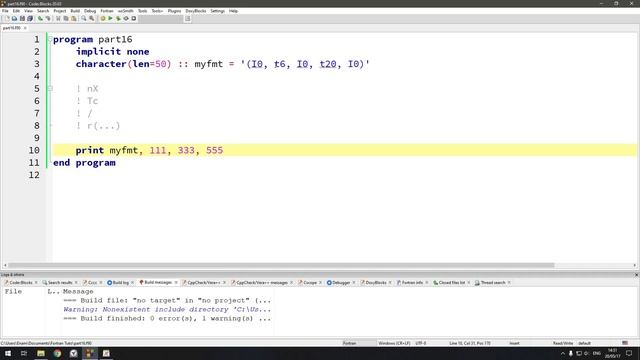Click the flag icon in status bar
The width and height of the screenshot is (640, 360).
pyautogui.click(x=625, y=343)
